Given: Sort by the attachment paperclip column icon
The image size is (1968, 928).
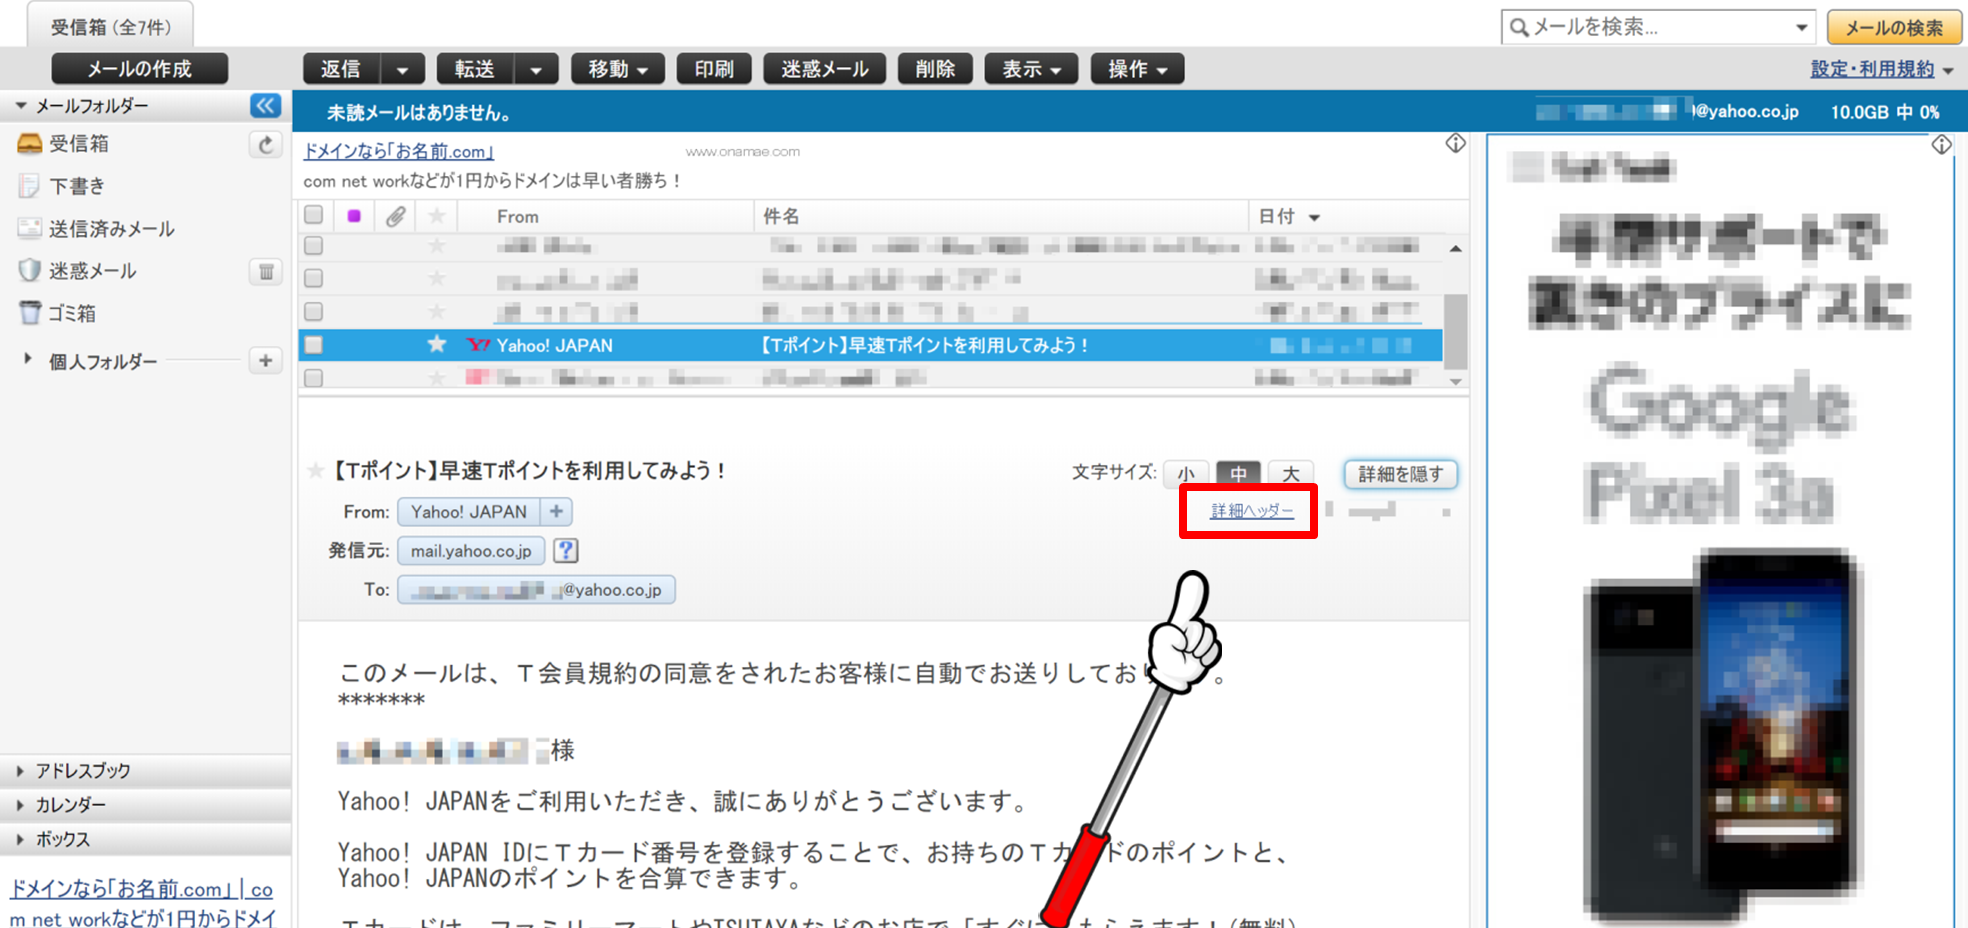Looking at the screenshot, I should [396, 216].
